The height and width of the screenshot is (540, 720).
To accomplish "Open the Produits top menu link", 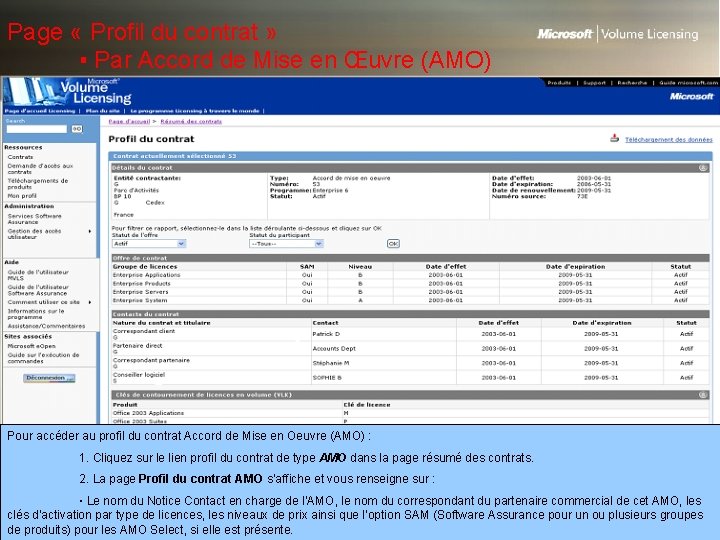I will (x=559, y=83).
